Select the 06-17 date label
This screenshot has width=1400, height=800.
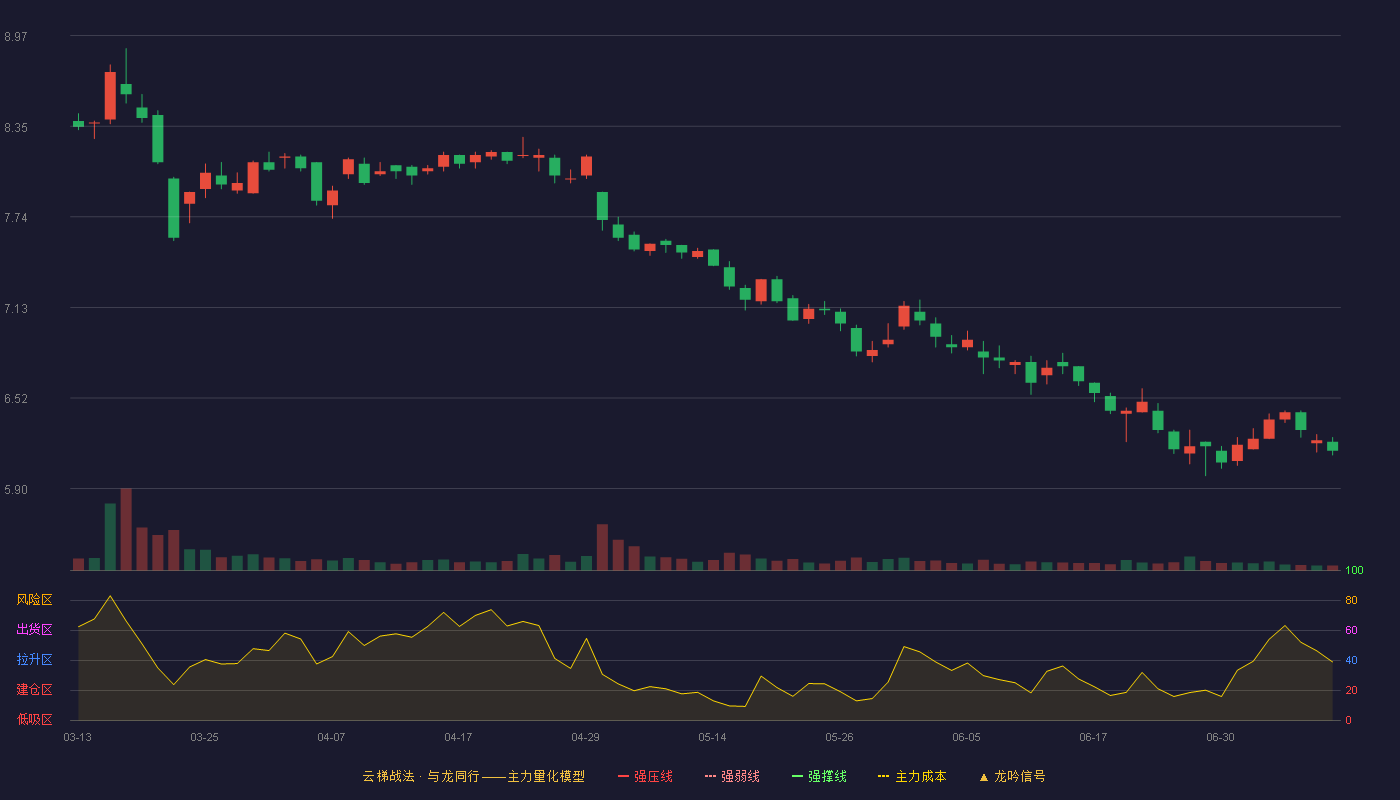[x=1093, y=737]
